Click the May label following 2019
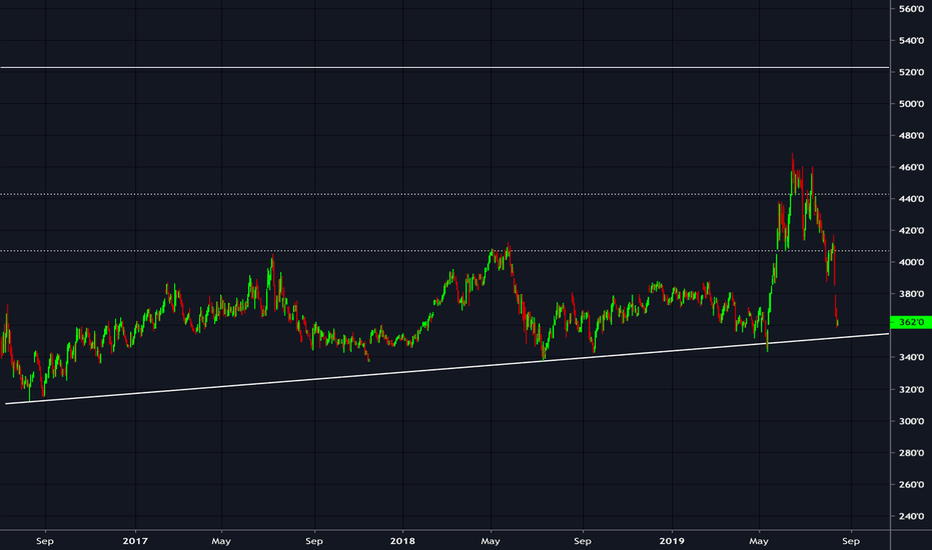 point(759,541)
